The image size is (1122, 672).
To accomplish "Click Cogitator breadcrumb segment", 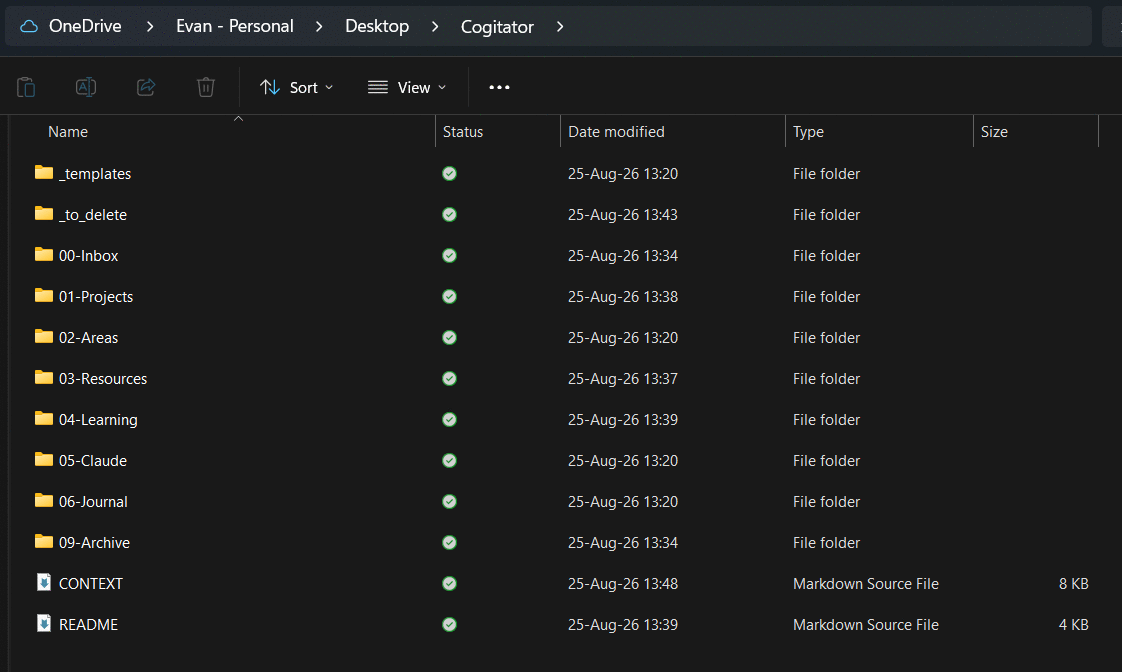I will pos(497,26).
